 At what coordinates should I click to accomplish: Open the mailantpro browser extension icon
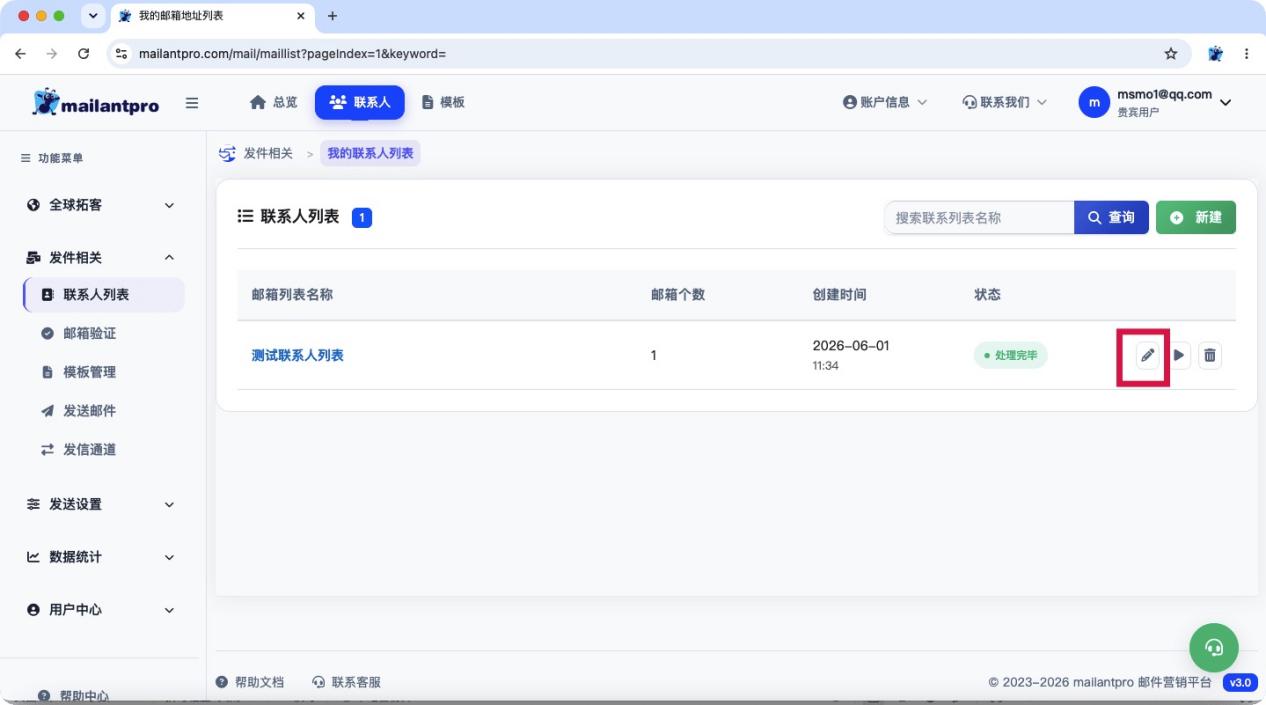(1216, 54)
